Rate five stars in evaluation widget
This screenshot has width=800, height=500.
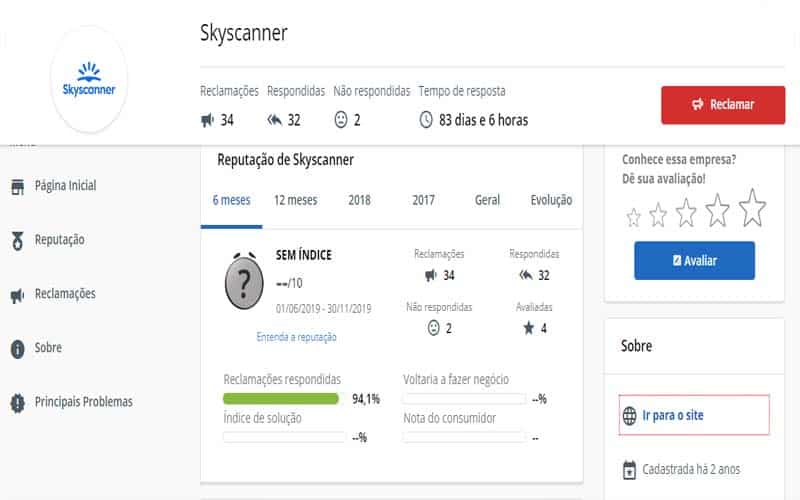click(x=753, y=208)
